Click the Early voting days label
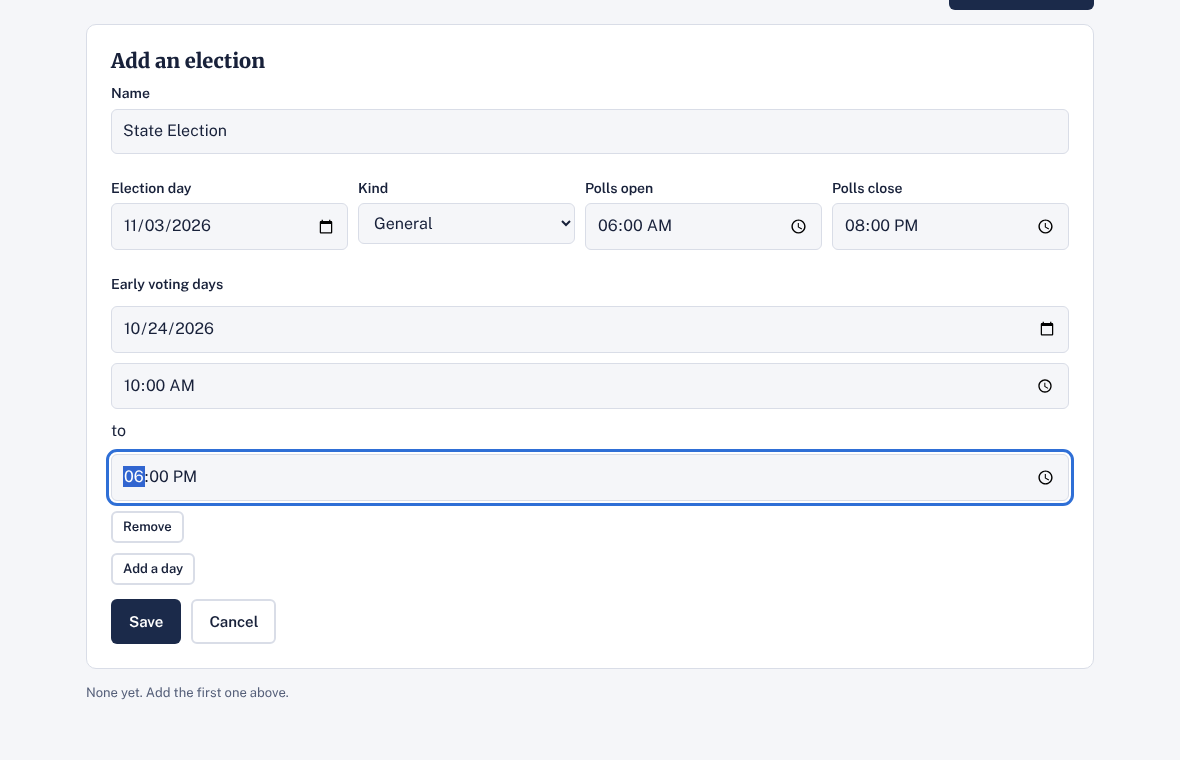This screenshot has width=1180, height=760. (167, 284)
